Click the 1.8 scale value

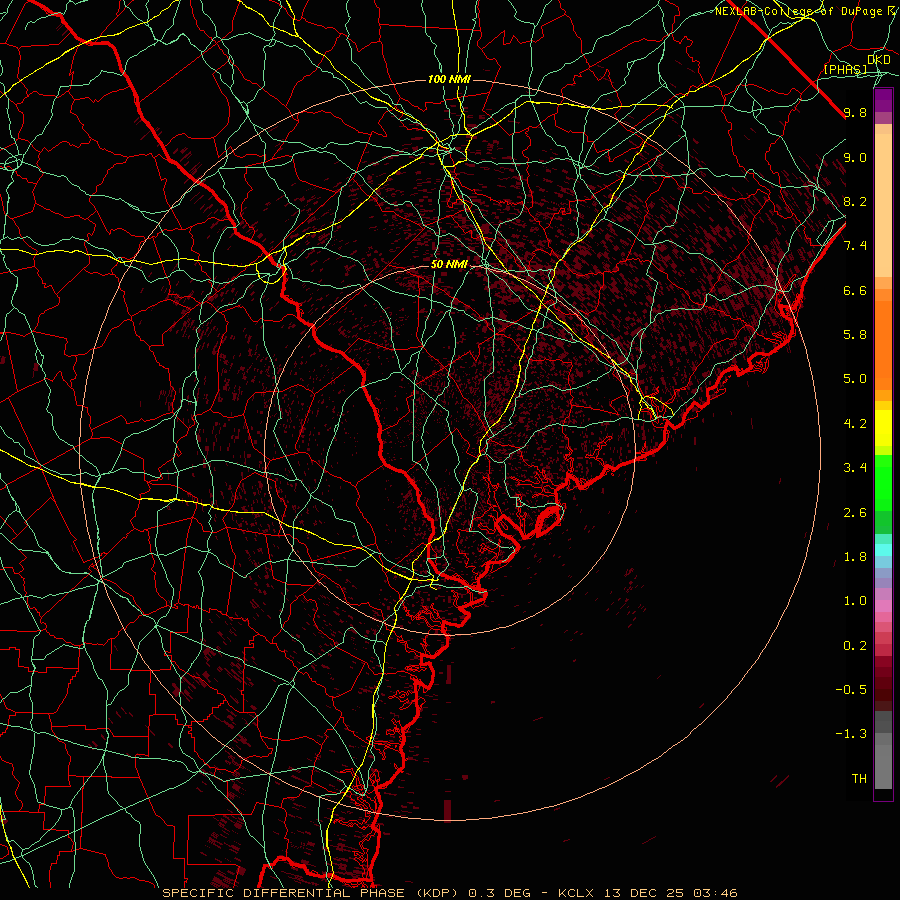[x=855, y=557]
